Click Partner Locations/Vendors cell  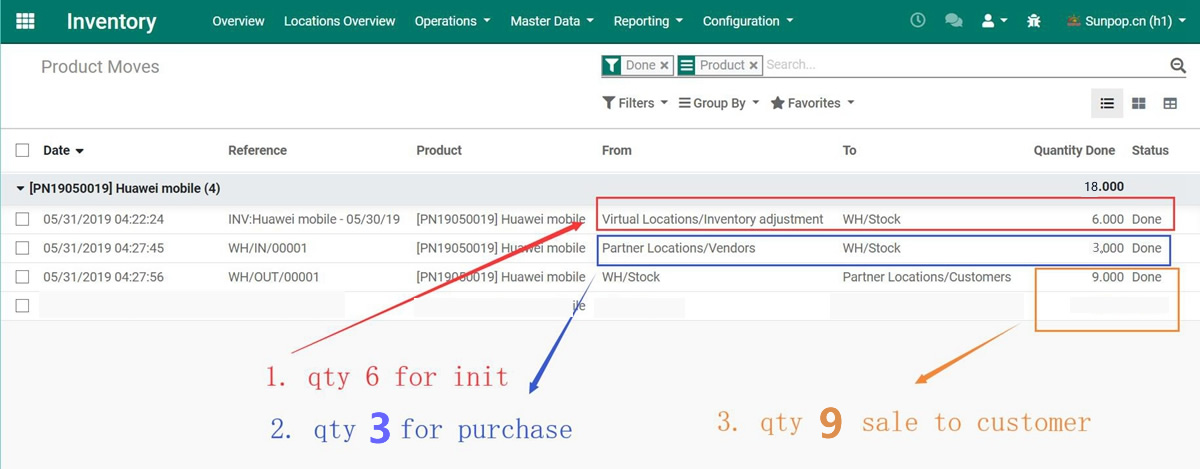click(678, 248)
